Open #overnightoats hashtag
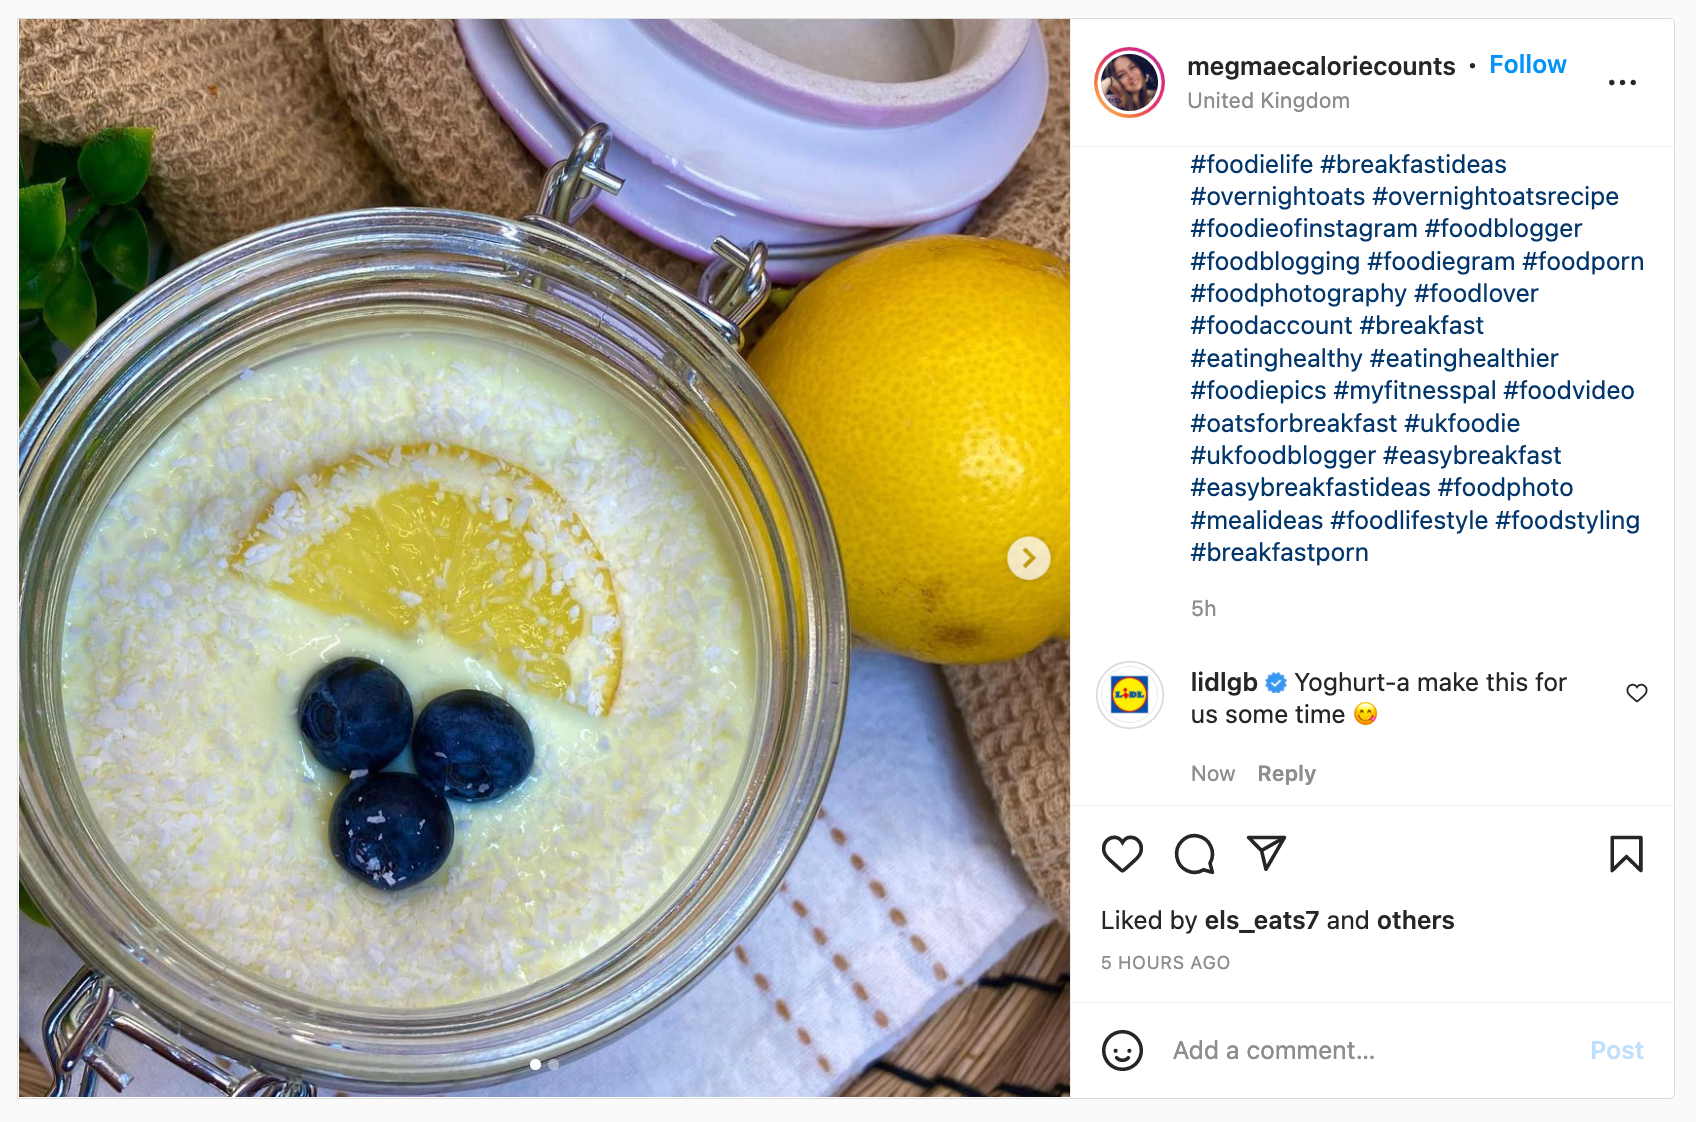The image size is (1696, 1122). (x=1277, y=197)
